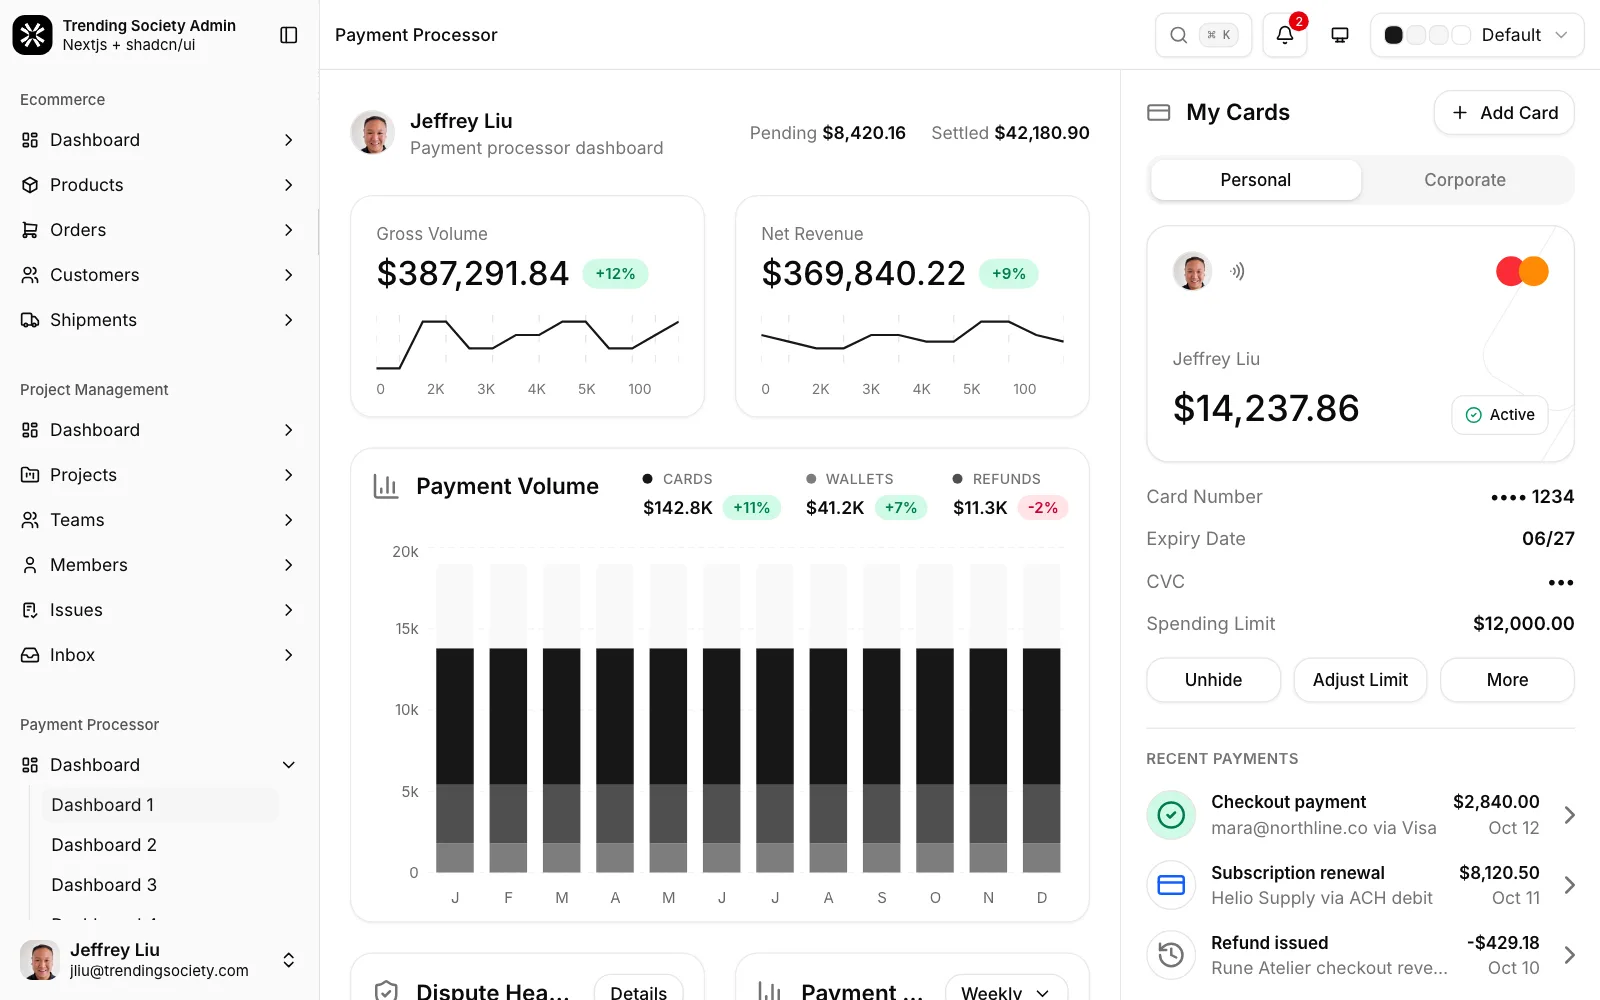Open notifications bell icon
This screenshot has width=1600, height=1000.
[1285, 35]
